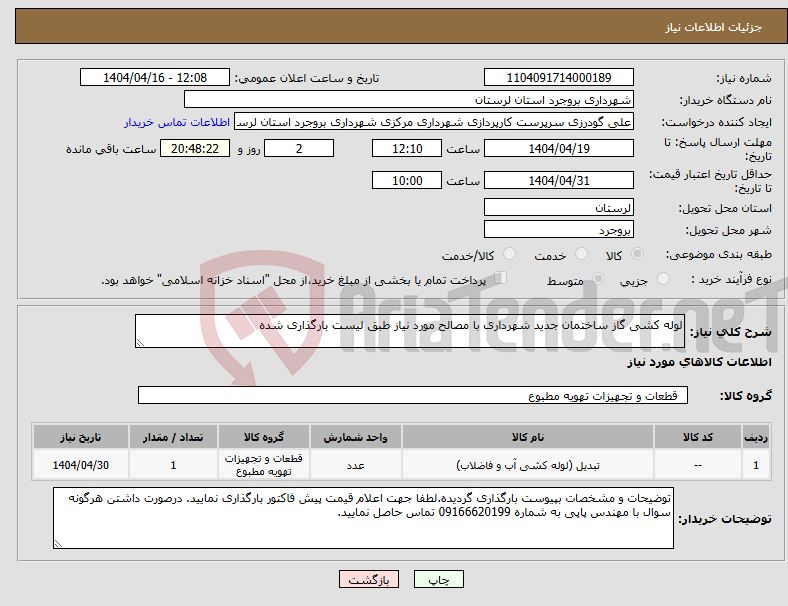Select the کالا/خدمت radio button

[510, 254]
